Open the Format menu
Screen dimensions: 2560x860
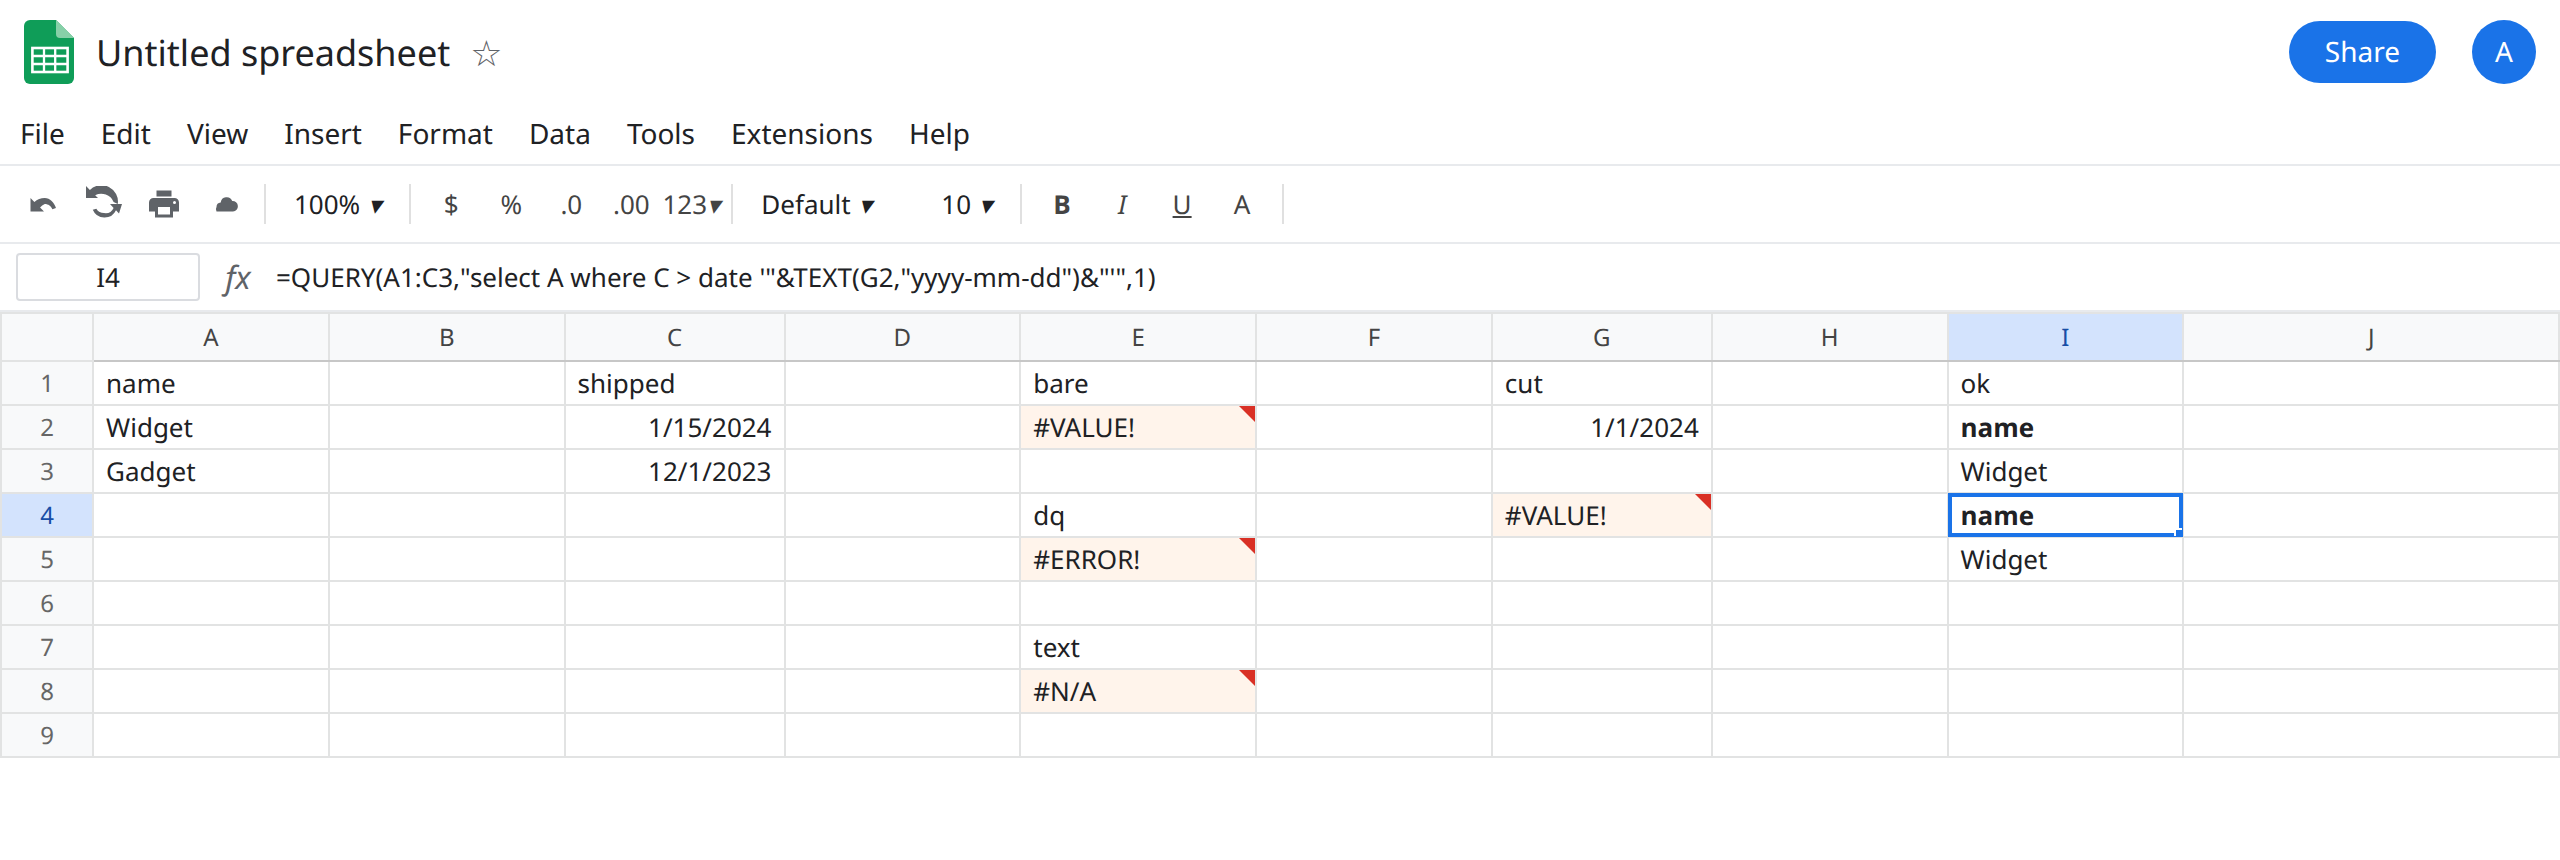(x=445, y=134)
